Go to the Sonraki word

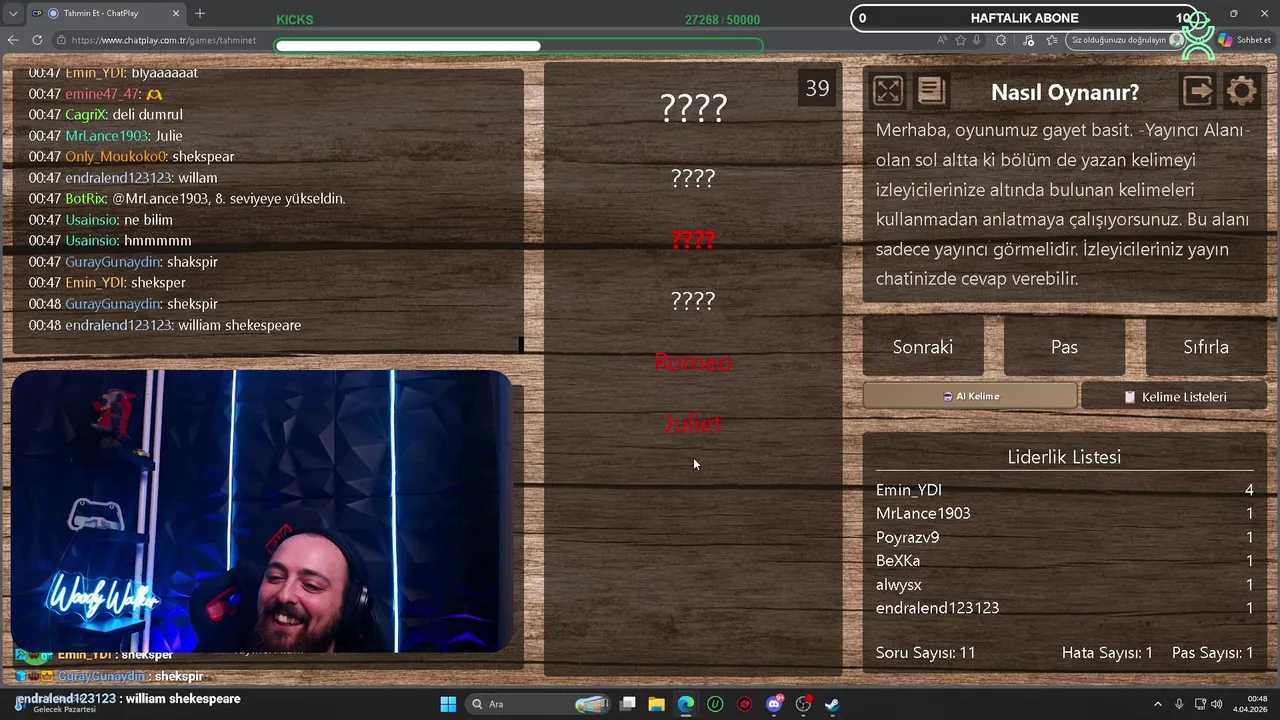click(923, 347)
